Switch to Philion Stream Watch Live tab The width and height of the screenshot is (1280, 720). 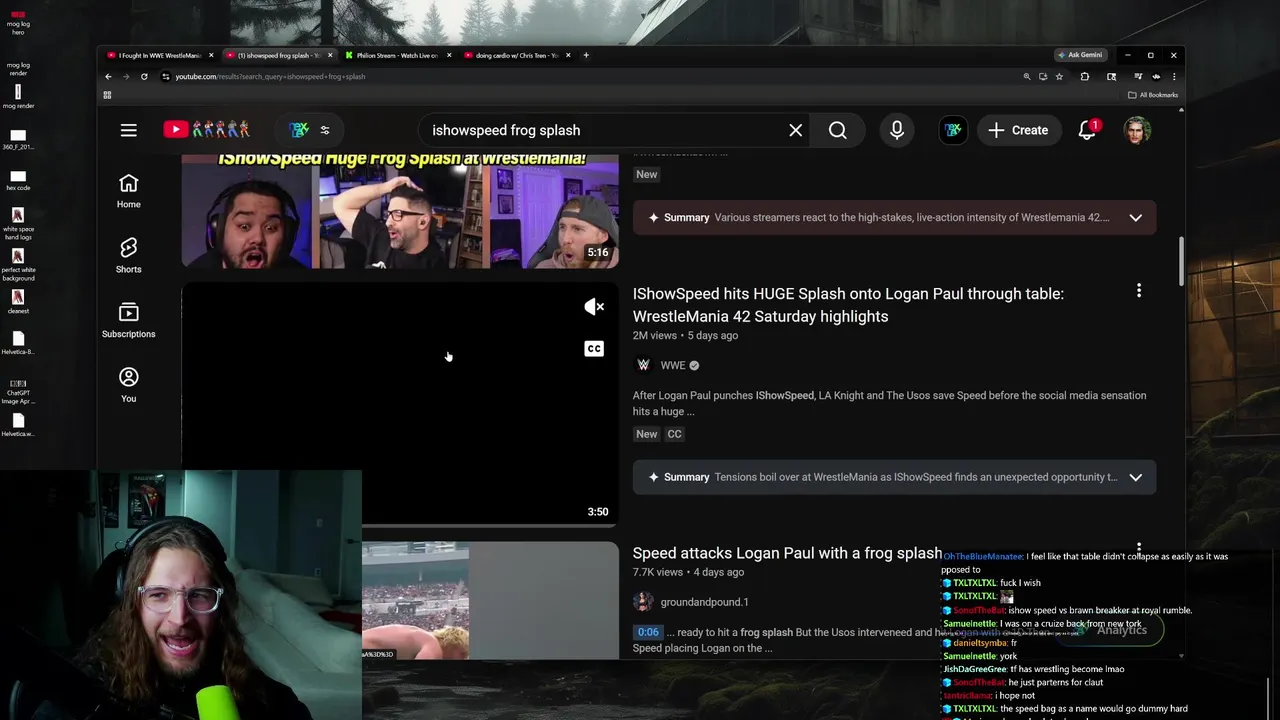(397, 55)
